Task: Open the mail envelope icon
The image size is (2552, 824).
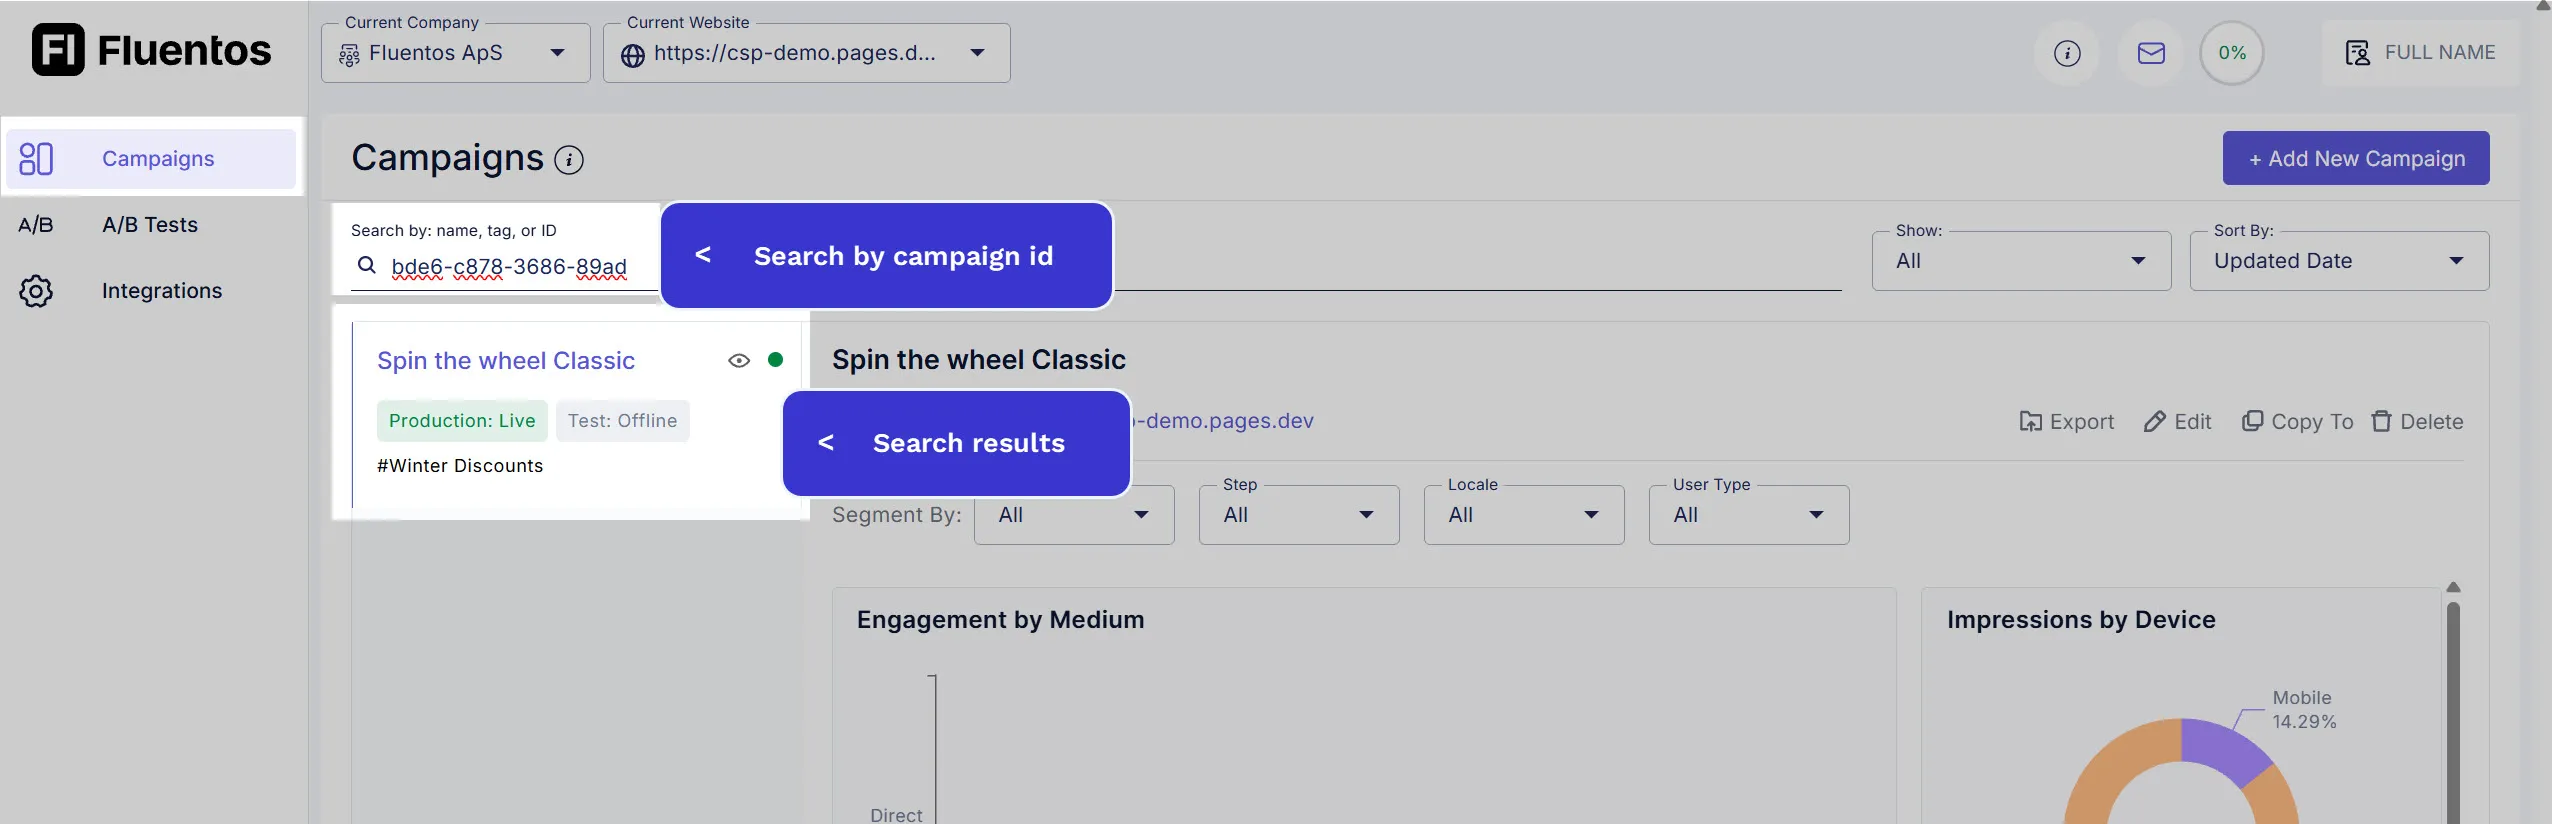Action: tap(2151, 53)
